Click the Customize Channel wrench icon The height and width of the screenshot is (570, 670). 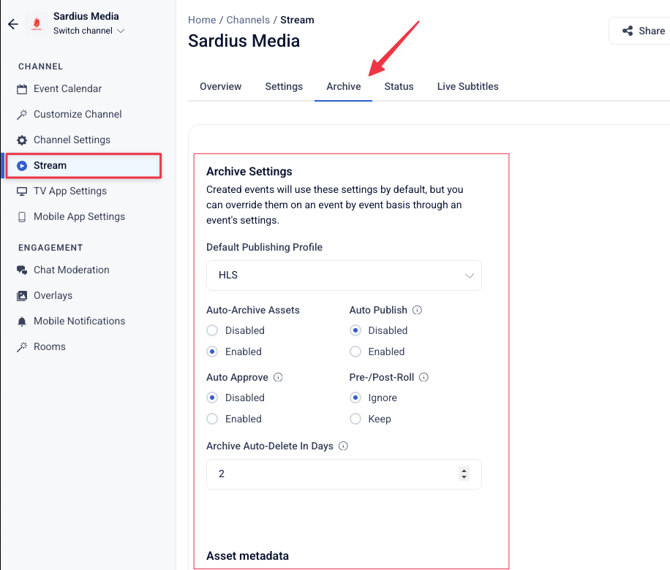point(22,115)
